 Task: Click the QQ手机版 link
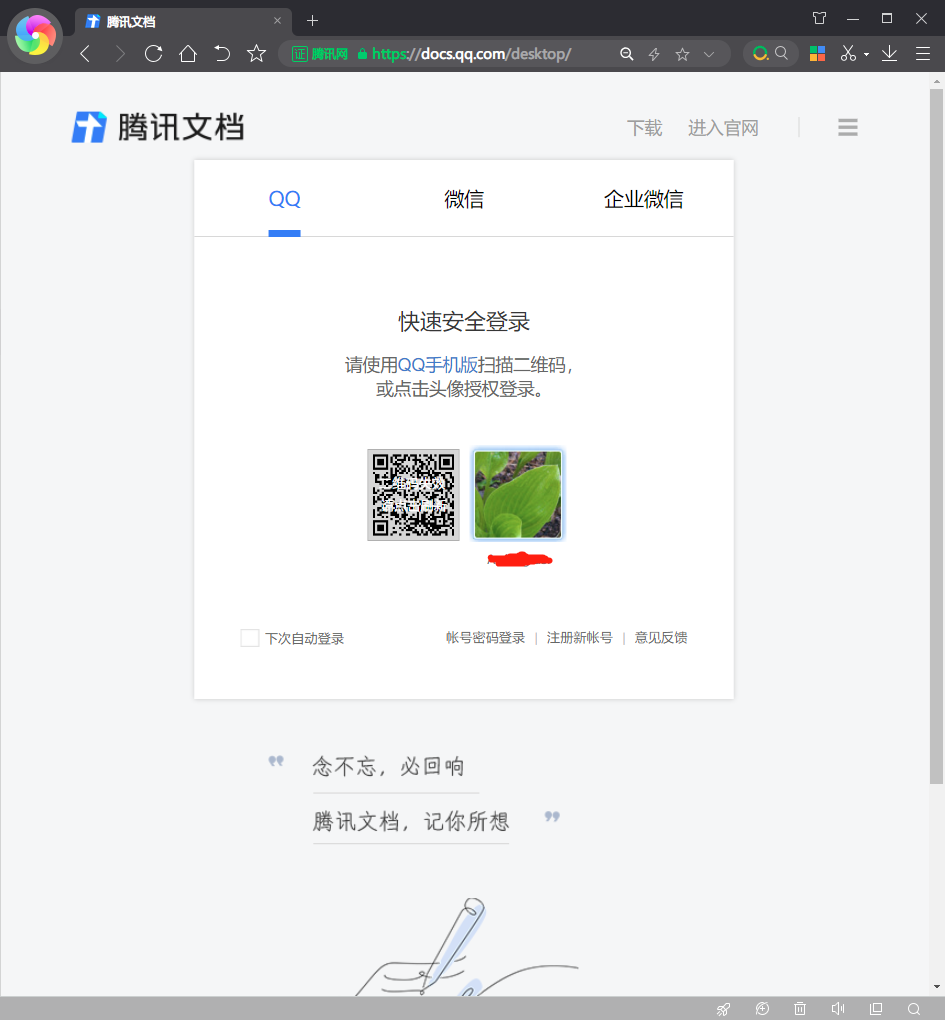click(x=437, y=365)
